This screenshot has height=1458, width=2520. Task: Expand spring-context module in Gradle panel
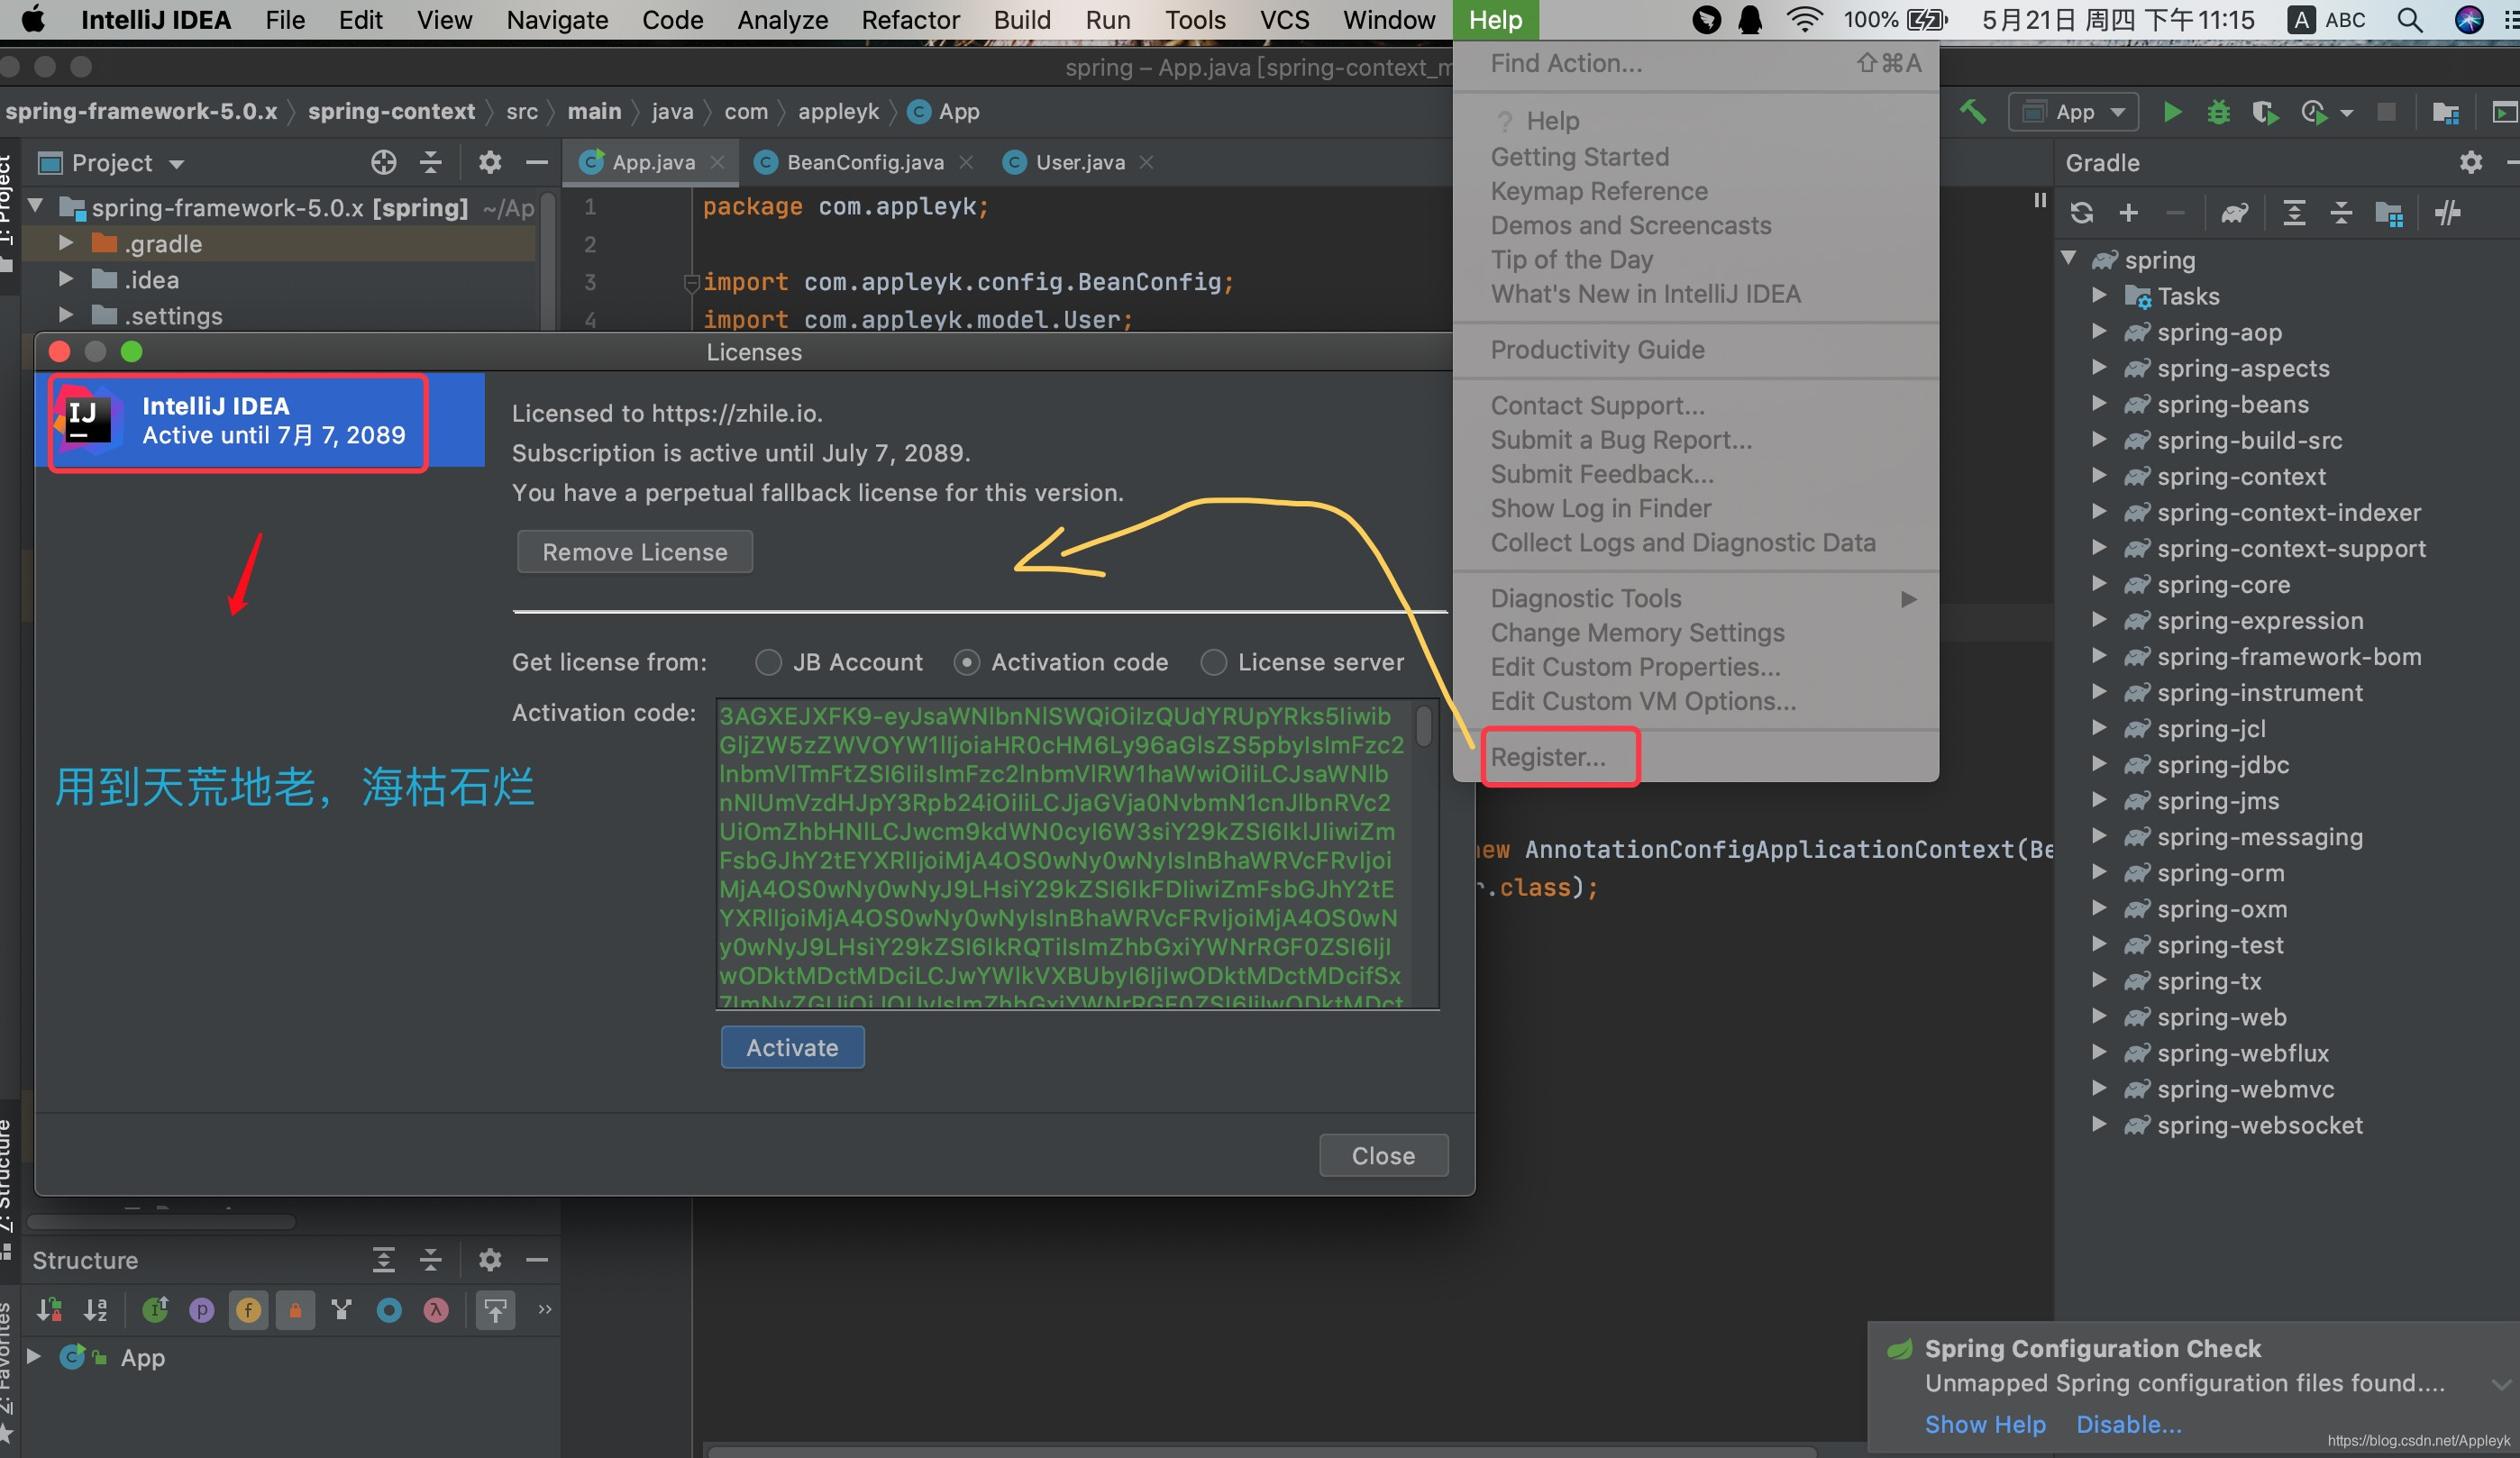click(x=2099, y=476)
